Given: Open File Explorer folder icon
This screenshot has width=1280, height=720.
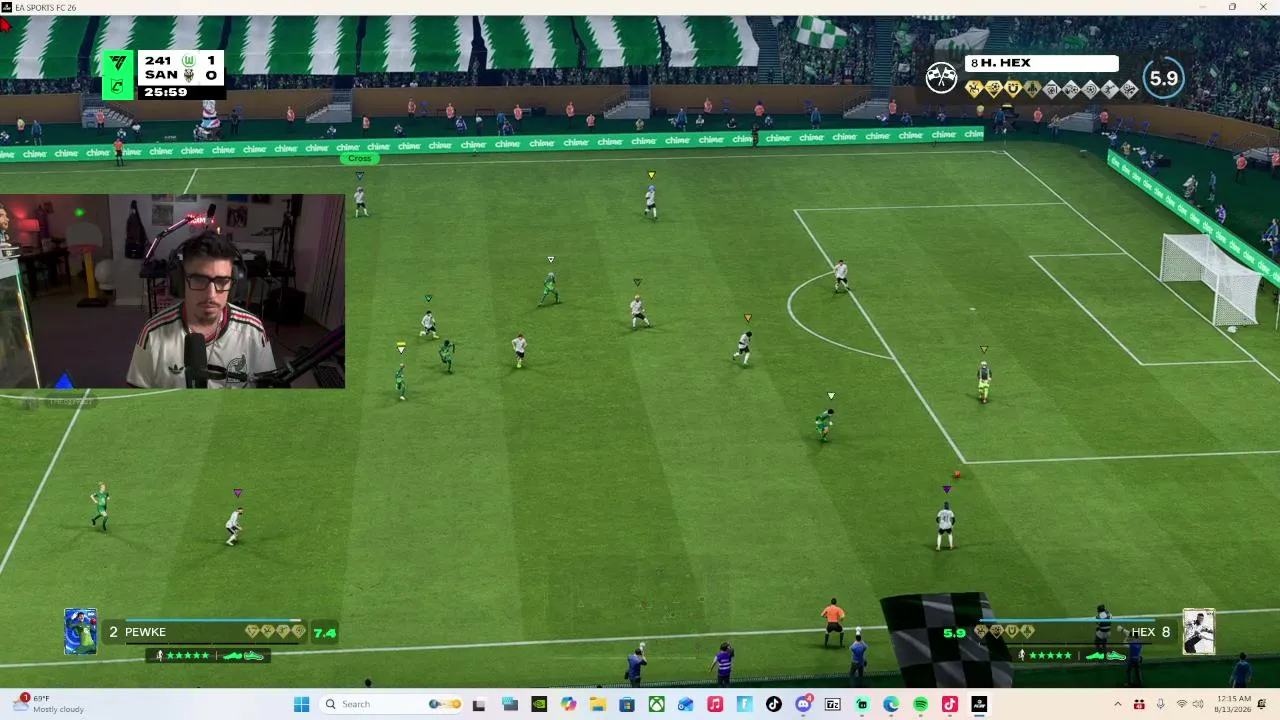Looking at the screenshot, I should pyautogui.click(x=598, y=704).
